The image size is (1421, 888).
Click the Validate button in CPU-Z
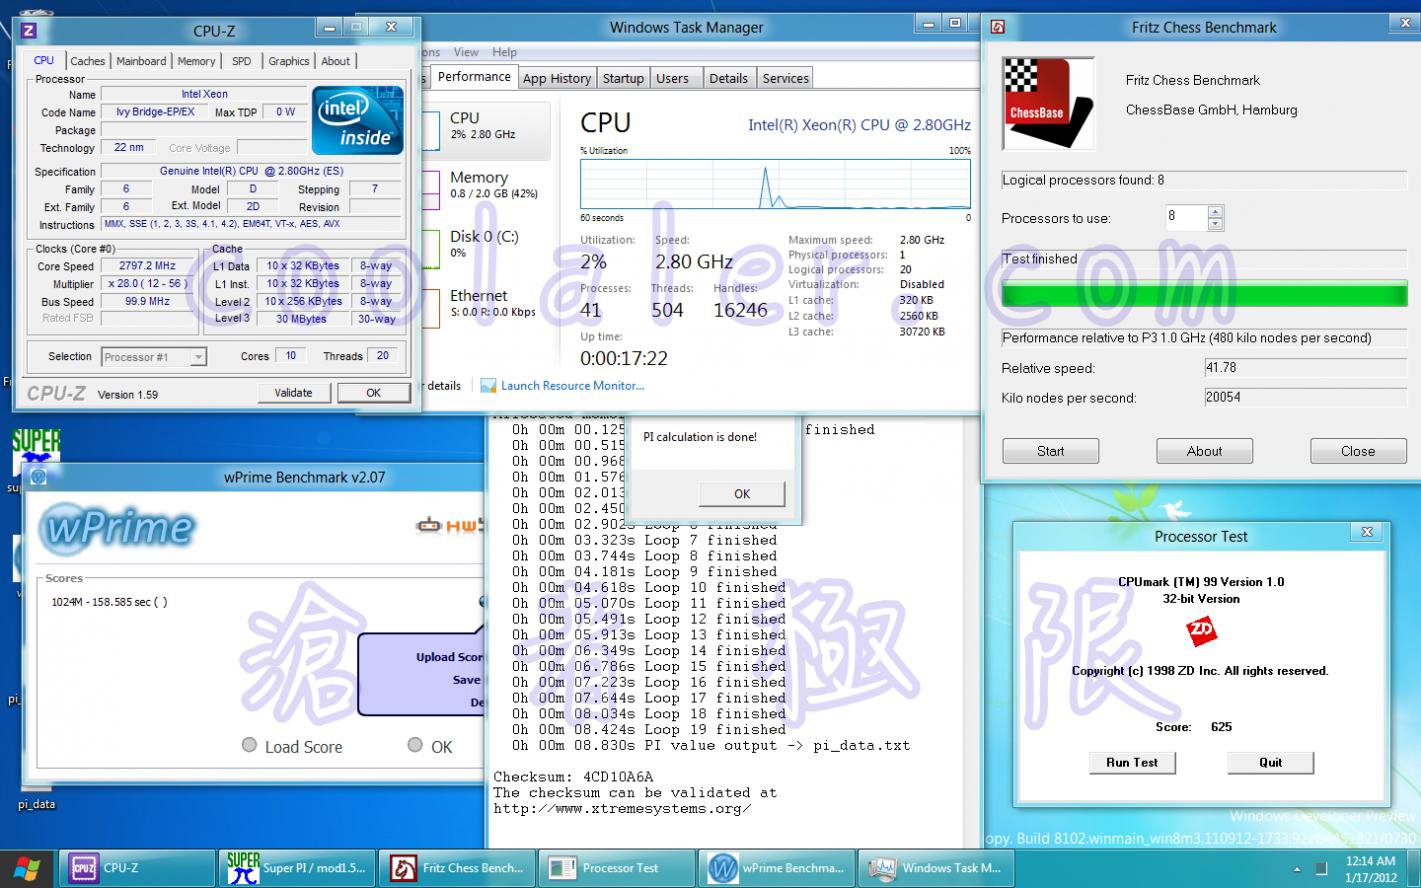click(292, 392)
